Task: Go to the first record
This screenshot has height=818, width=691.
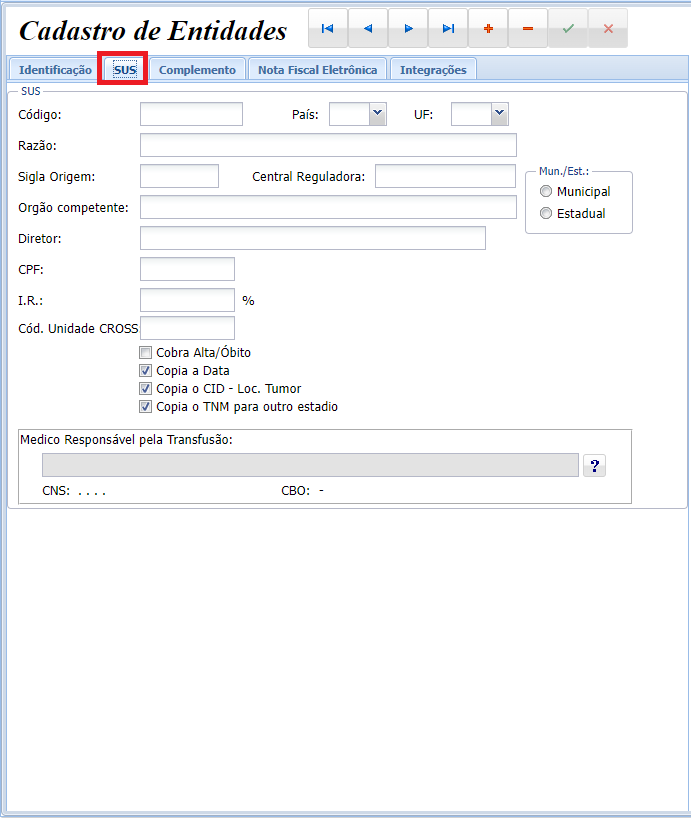Action: (328, 29)
